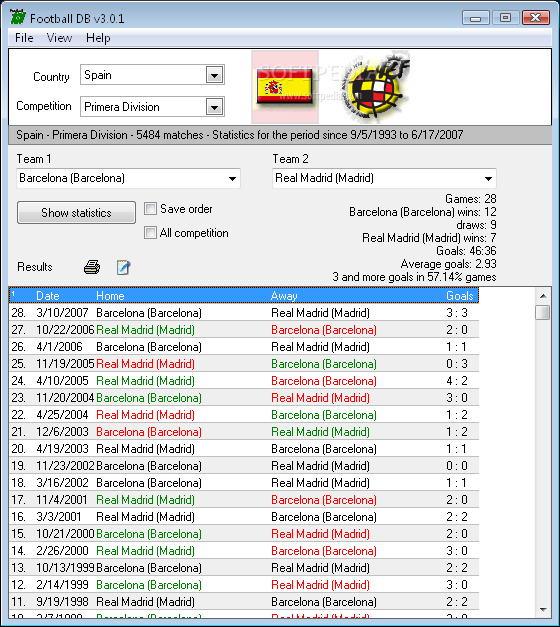This screenshot has width=560, height=627.
Task: Click the results list scrollbar thumb
Action: (x=543, y=312)
